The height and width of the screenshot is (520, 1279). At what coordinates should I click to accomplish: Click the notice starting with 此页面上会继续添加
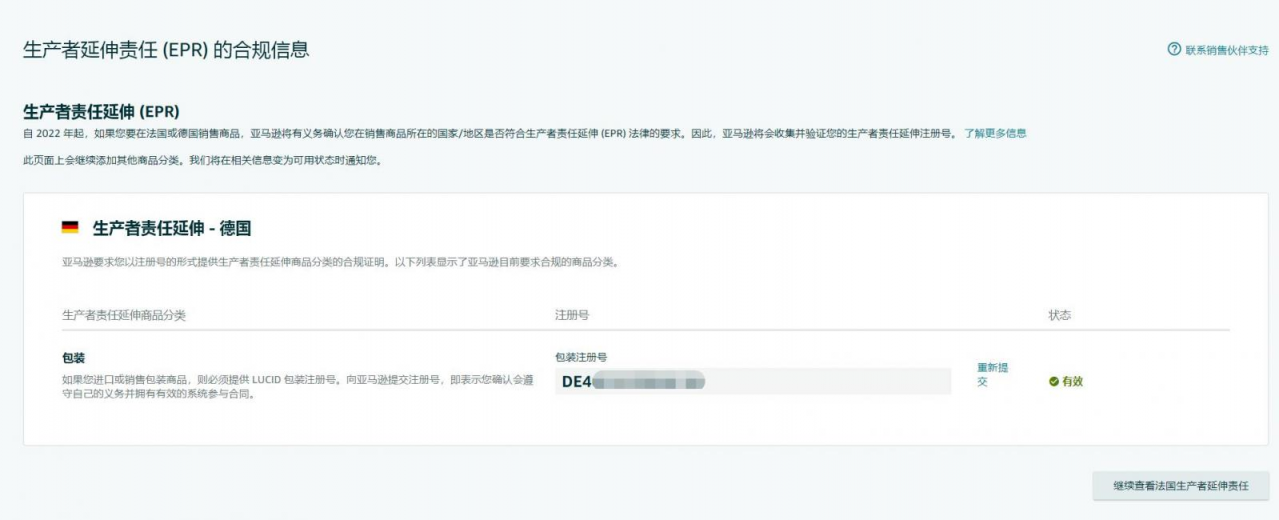coord(201,161)
